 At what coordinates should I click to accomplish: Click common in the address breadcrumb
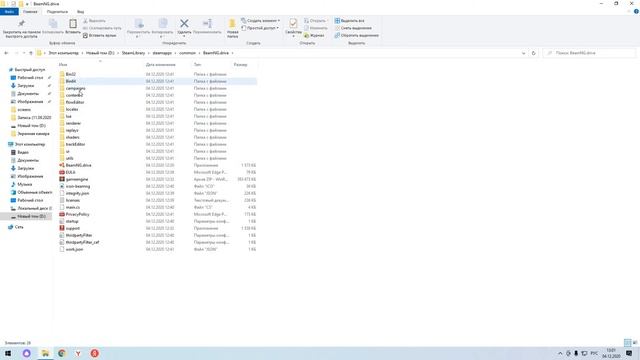187,53
